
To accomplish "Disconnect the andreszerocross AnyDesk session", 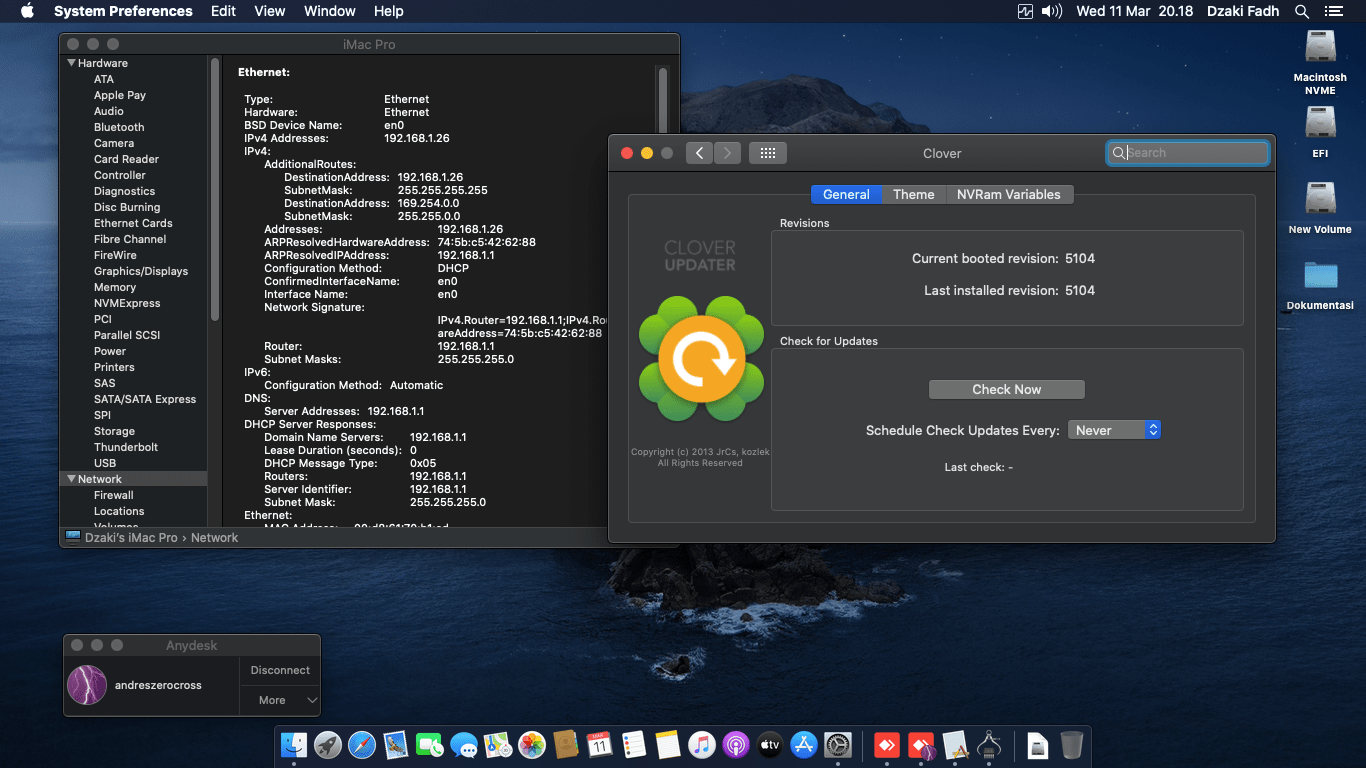I will coord(279,670).
